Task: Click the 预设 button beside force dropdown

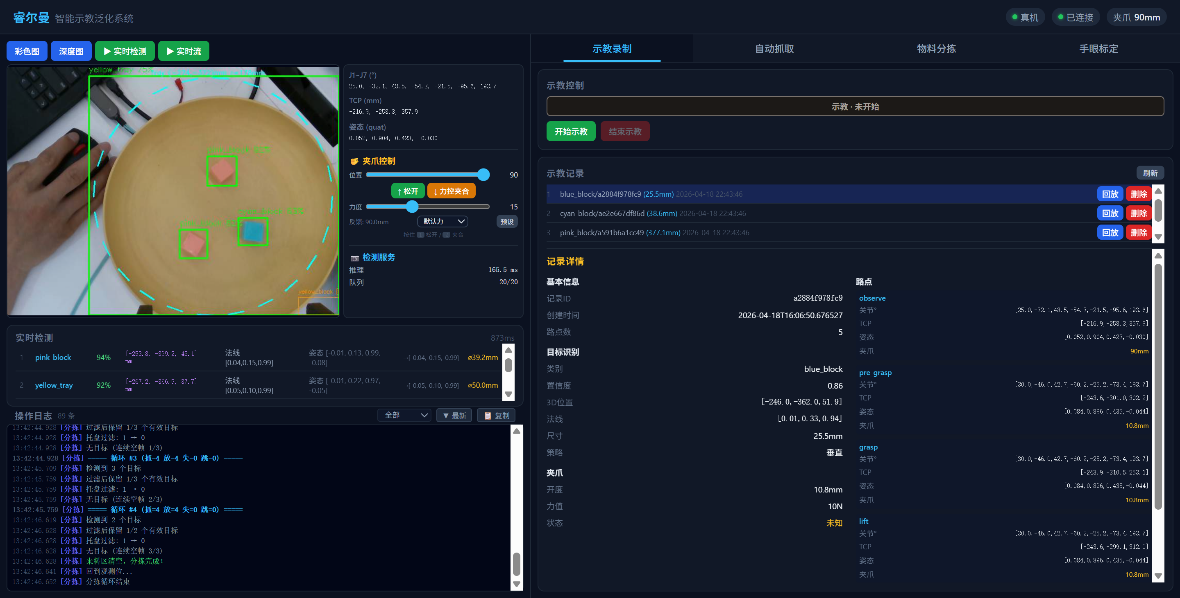Action: (507, 221)
